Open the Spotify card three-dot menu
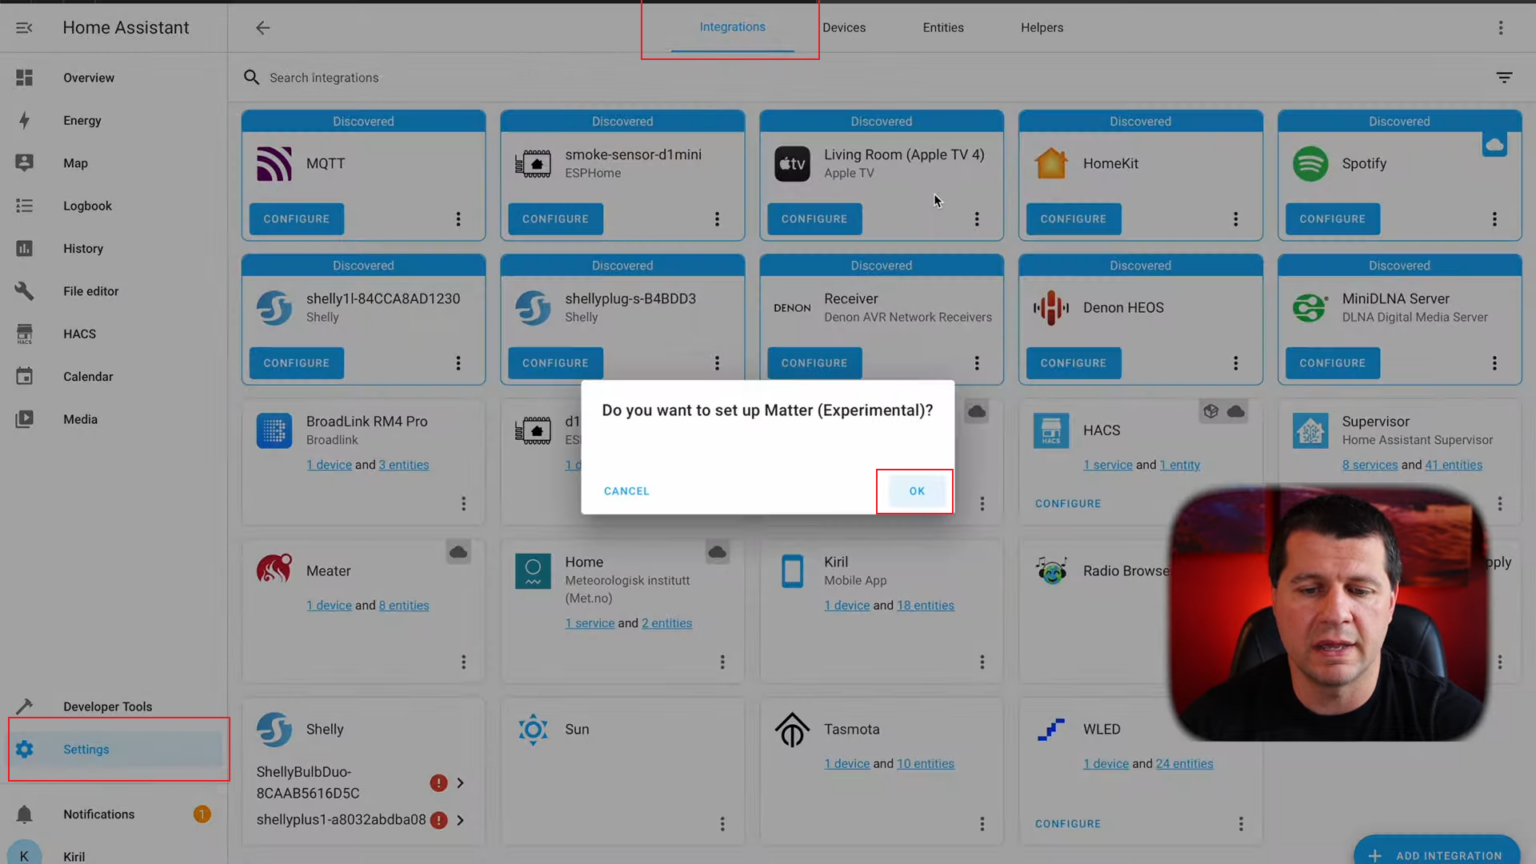The image size is (1536, 864). pos(1494,219)
